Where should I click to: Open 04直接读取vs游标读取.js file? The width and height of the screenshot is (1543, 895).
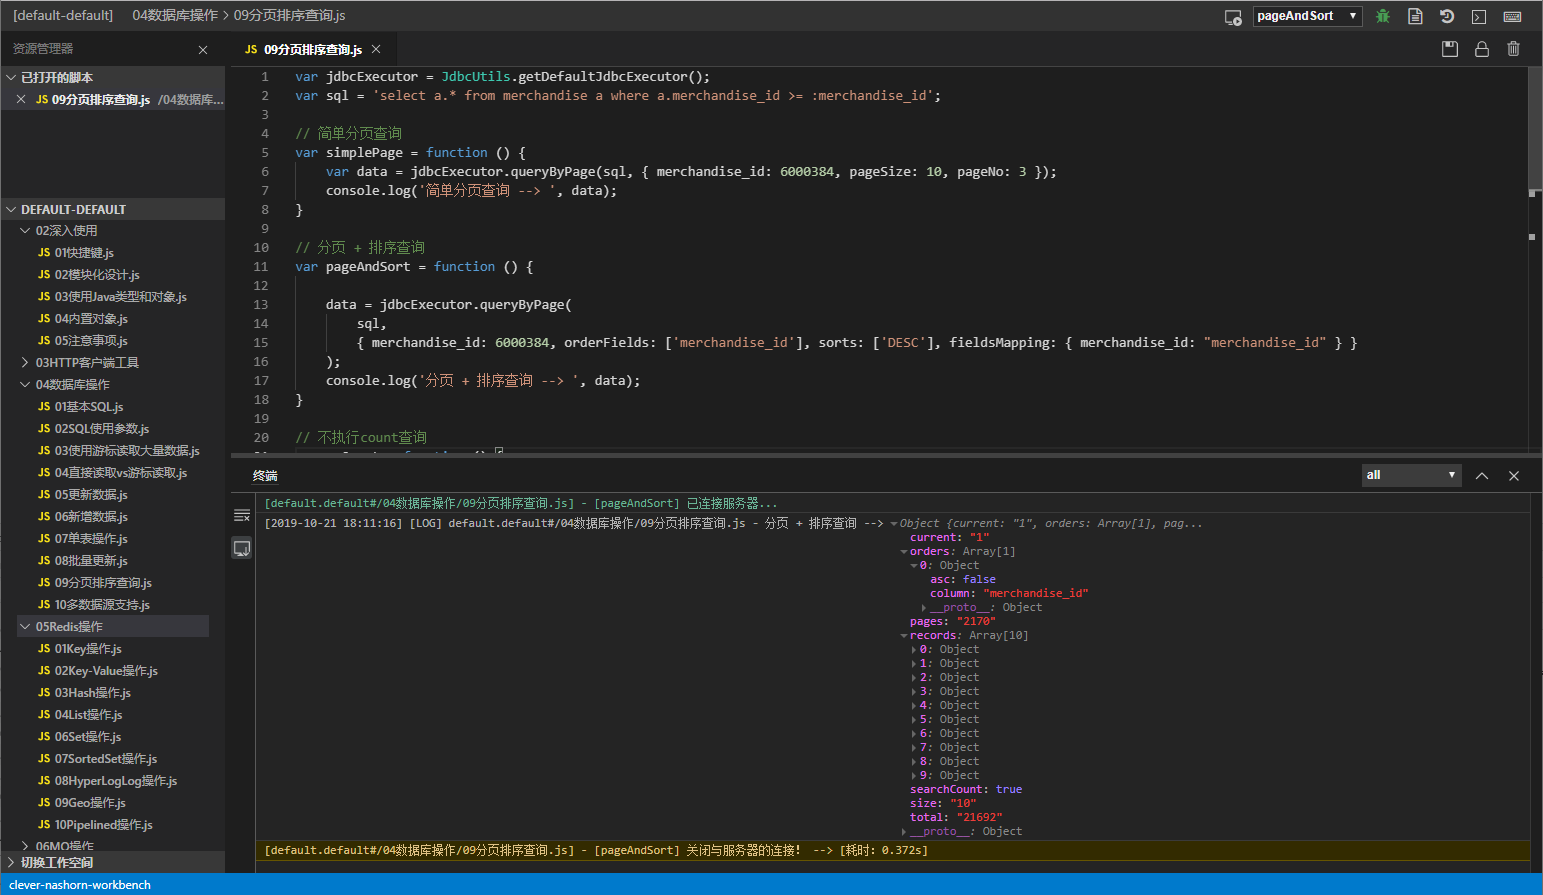point(120,473)
